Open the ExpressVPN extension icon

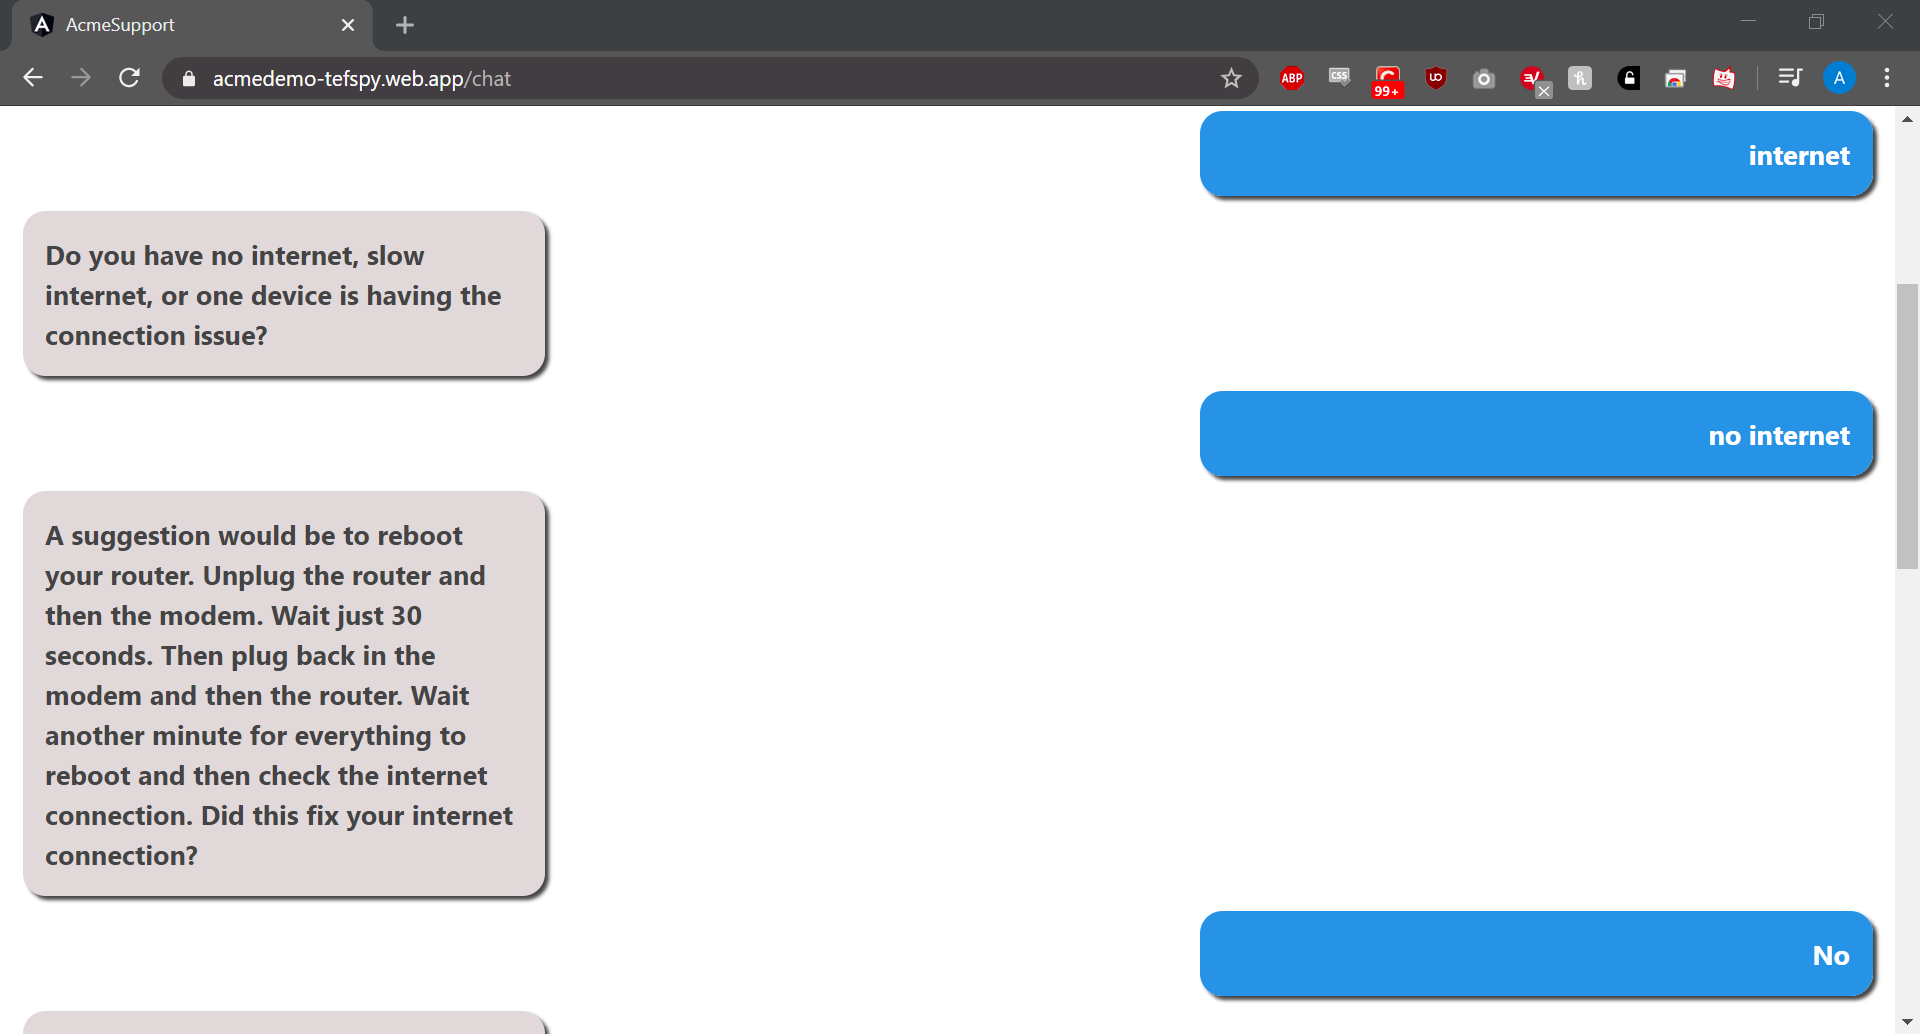click(1533, 80)
